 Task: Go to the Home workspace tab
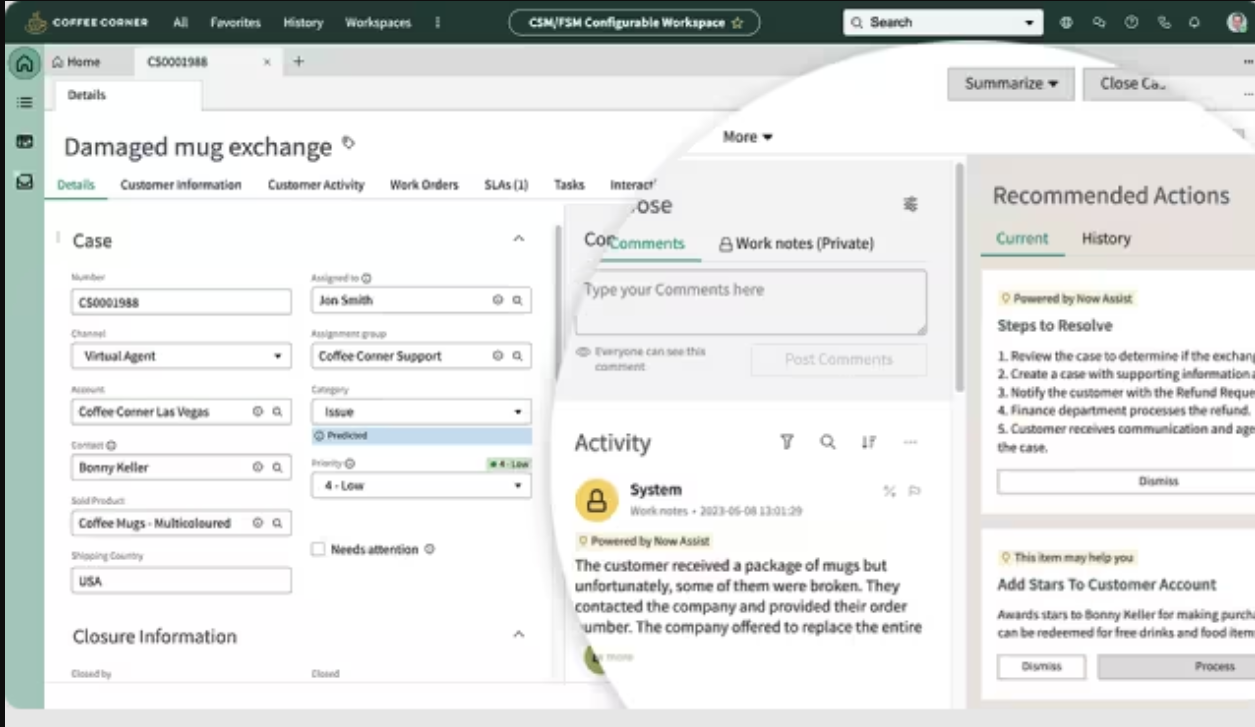(x=76, y=62)
